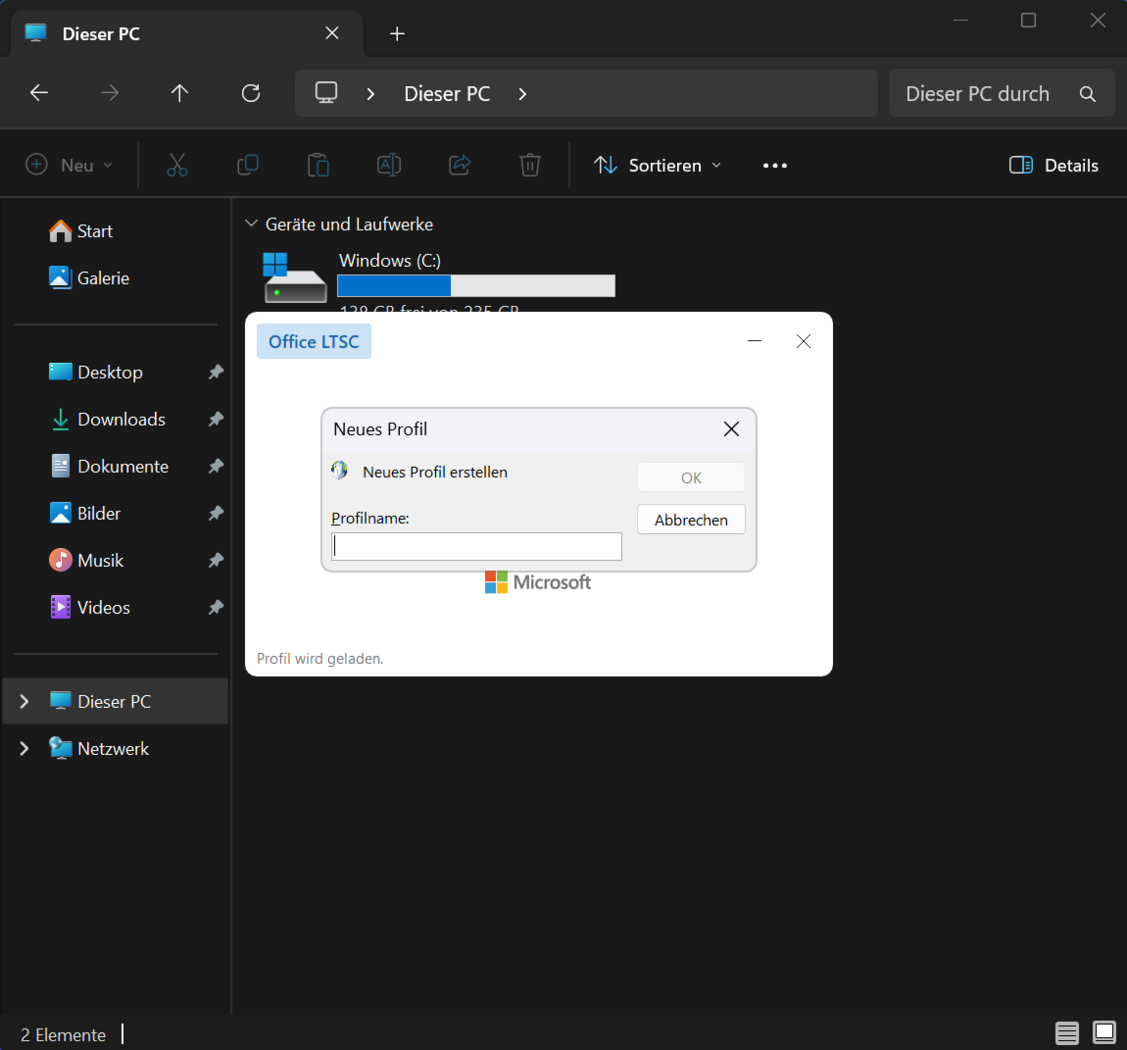This screenshot has height=1050, width=1127.
Task: Open Dokumente in the sidebar
Action: [x=109, y=466]
